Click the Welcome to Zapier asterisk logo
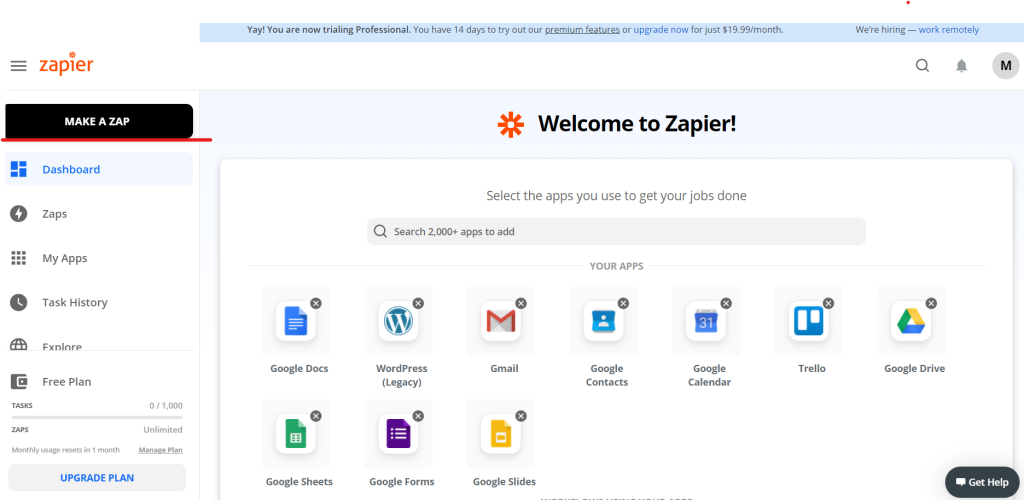Image resolution: width=1024 pixels, height=500 pixels. (511, 125)
